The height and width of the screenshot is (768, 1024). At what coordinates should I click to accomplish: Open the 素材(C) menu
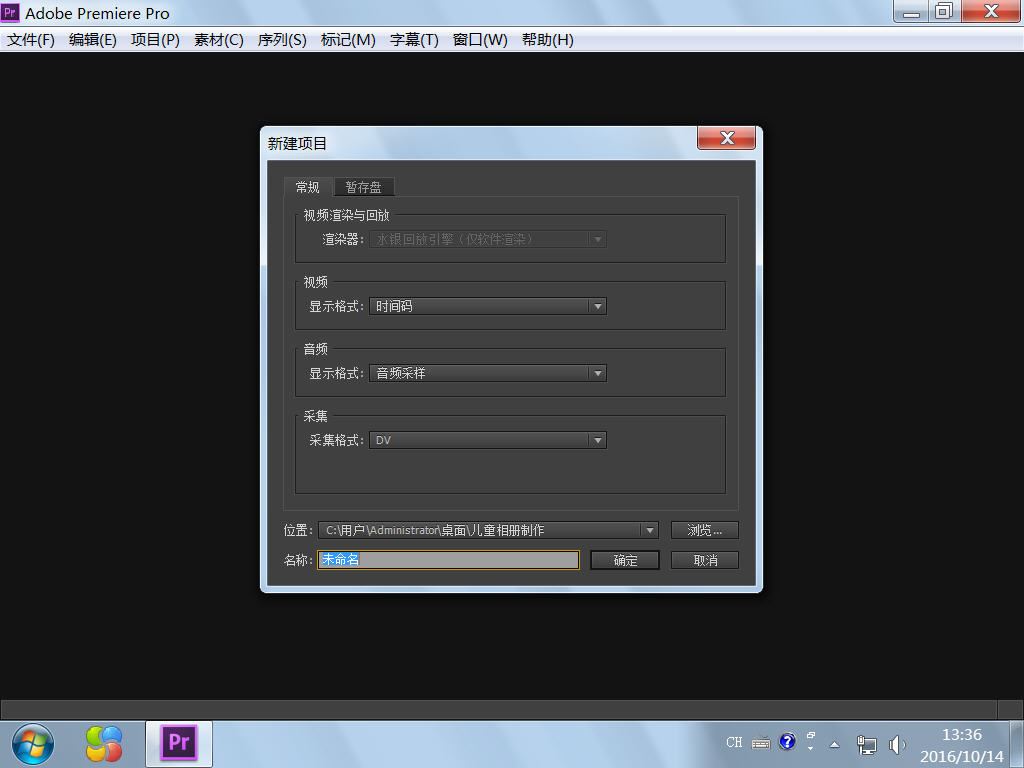[219, 40]
